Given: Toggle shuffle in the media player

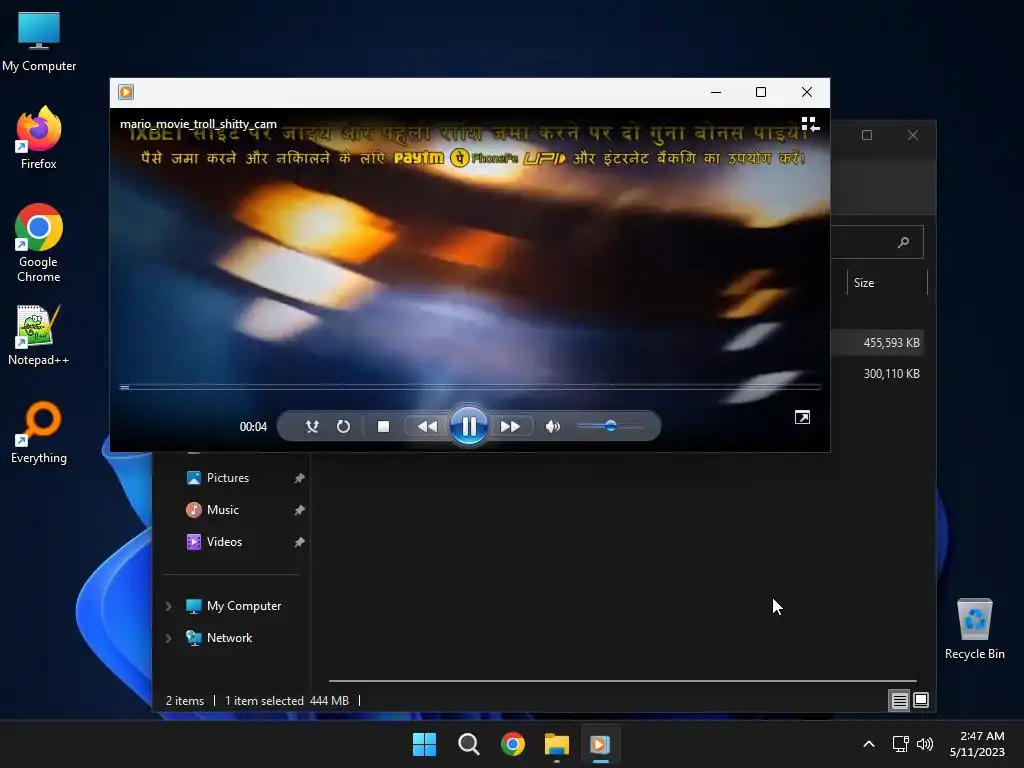Looking at the screenshot, I should point(312,426).
